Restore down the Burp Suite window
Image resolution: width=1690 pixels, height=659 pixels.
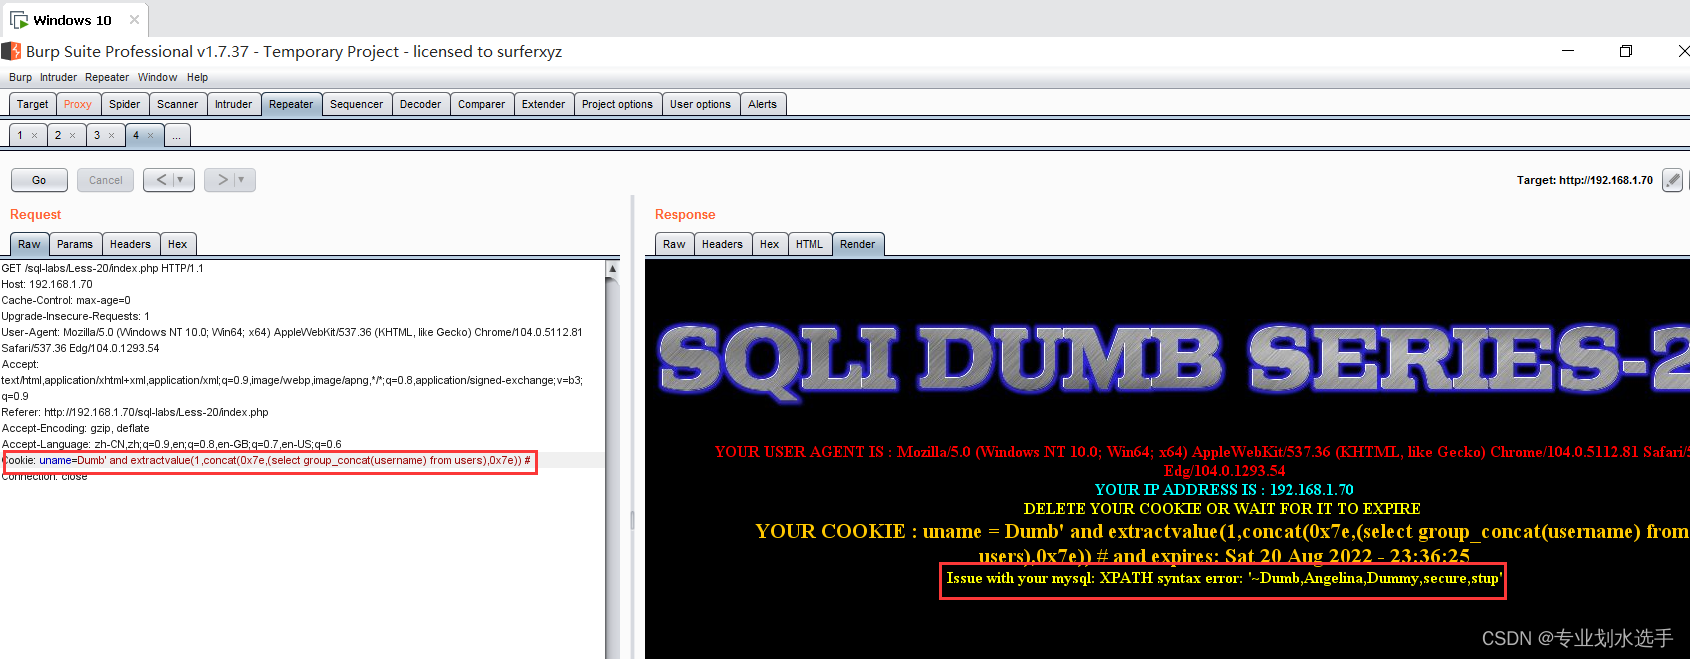click(x=1626, y=51)
